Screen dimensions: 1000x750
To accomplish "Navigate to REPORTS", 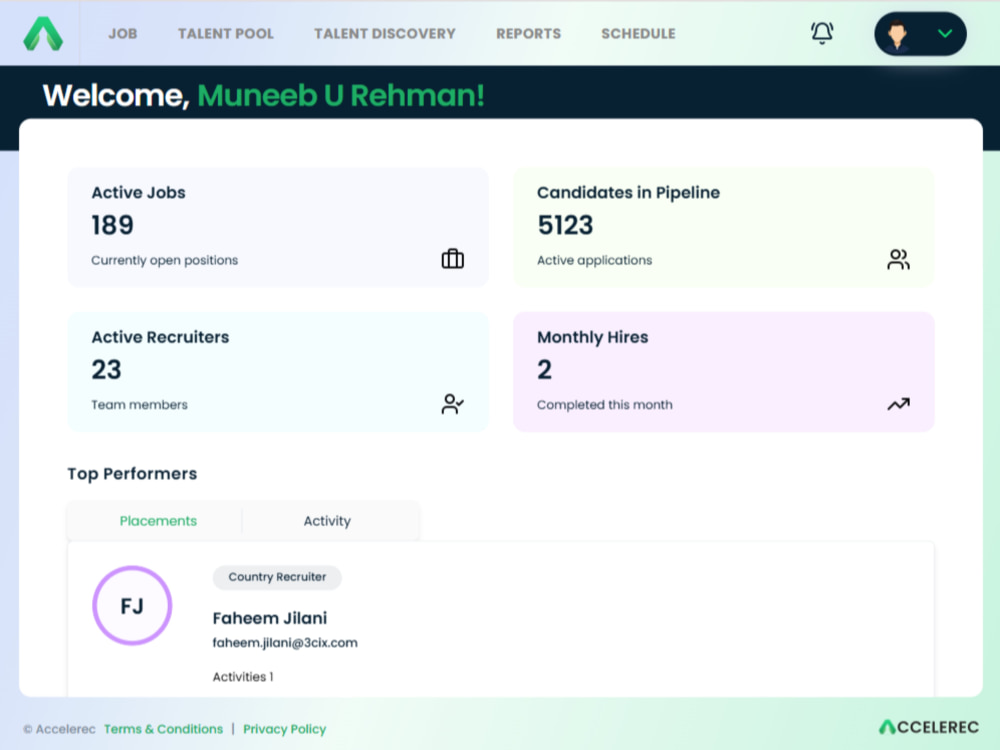I will tap(529, 34).
